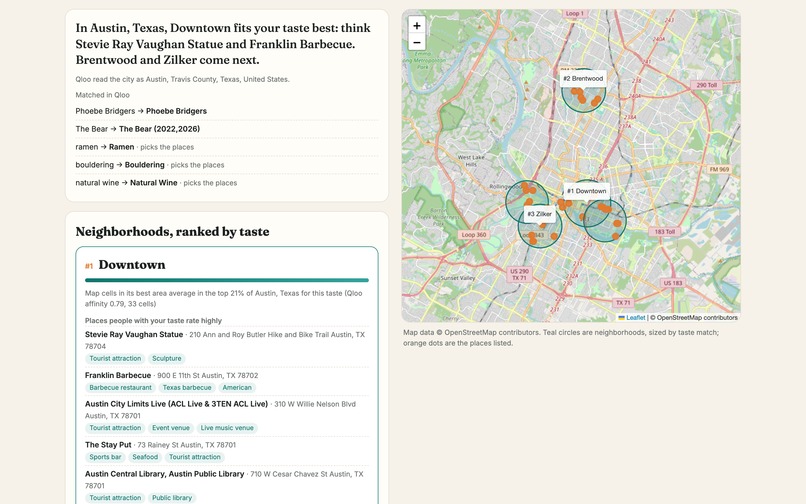Click the Ramen matched entity row
Screen dimensions: 806x504
click(227, 147)
